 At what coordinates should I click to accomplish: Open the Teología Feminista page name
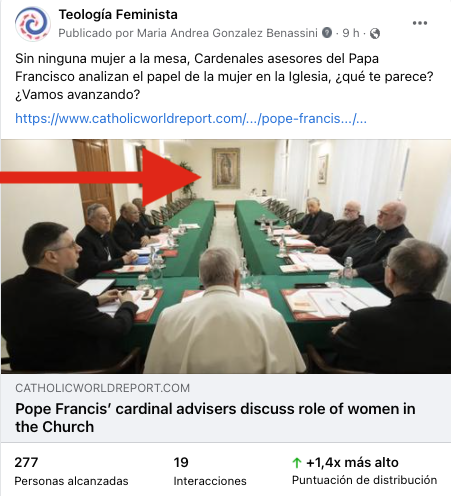118,15
